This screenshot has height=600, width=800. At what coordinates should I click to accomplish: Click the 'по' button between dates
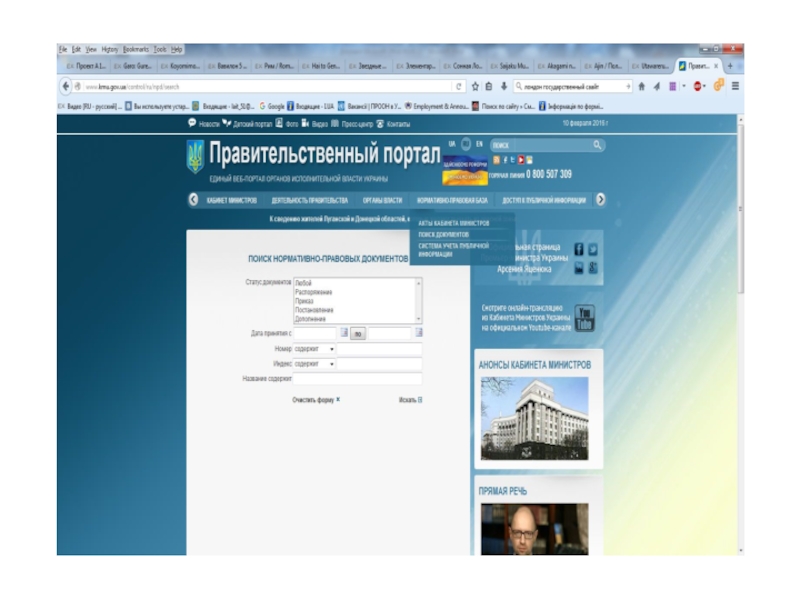tap(358, 334)
